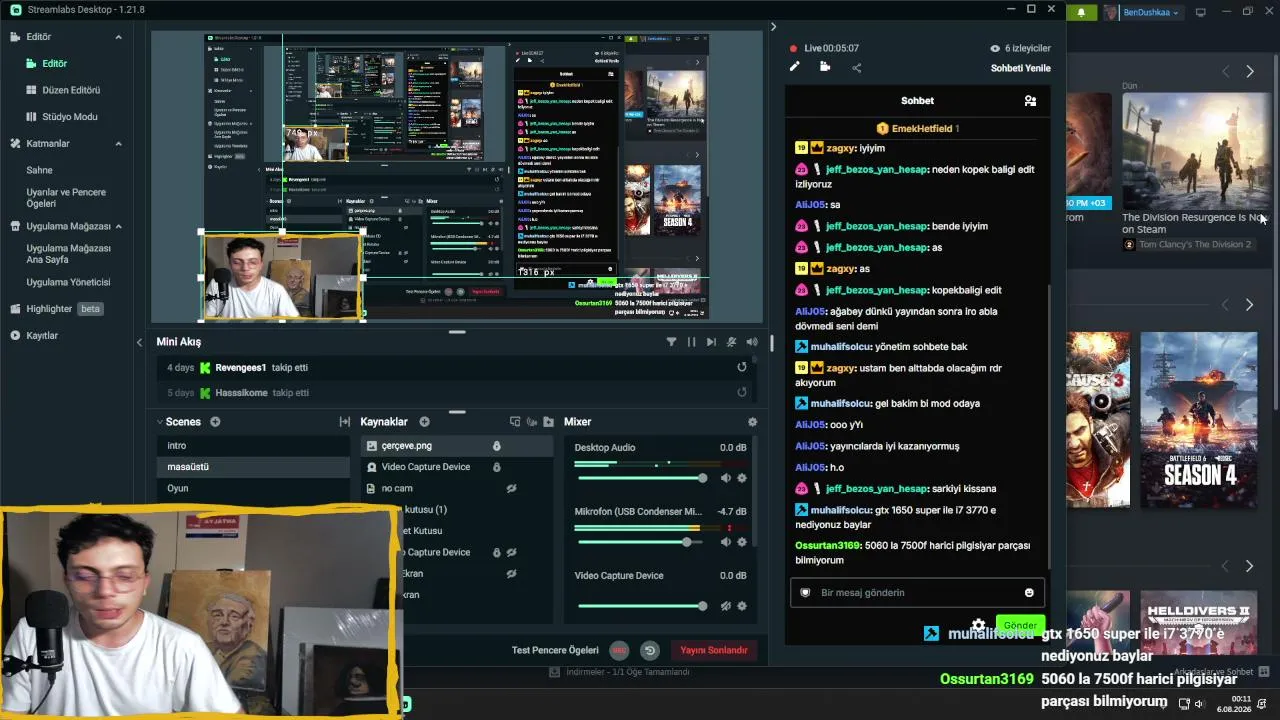Open Video Capture Device mixer settings gear
The image size is (1280, 720).
point(742,606)
